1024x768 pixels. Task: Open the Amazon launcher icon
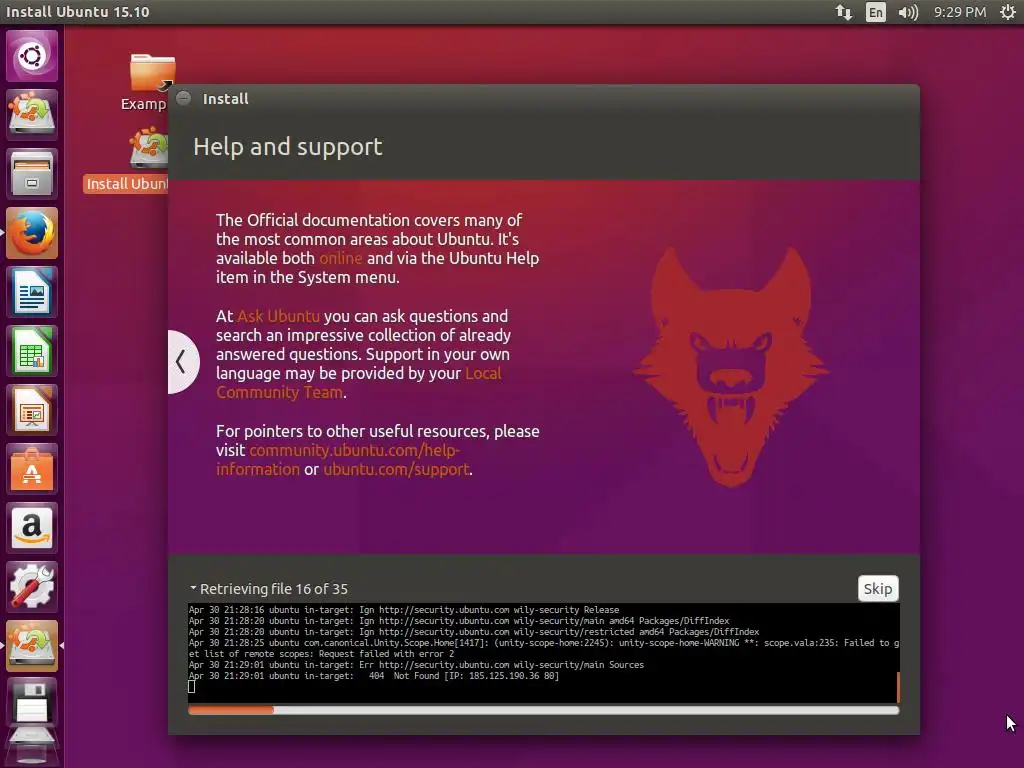32,528
